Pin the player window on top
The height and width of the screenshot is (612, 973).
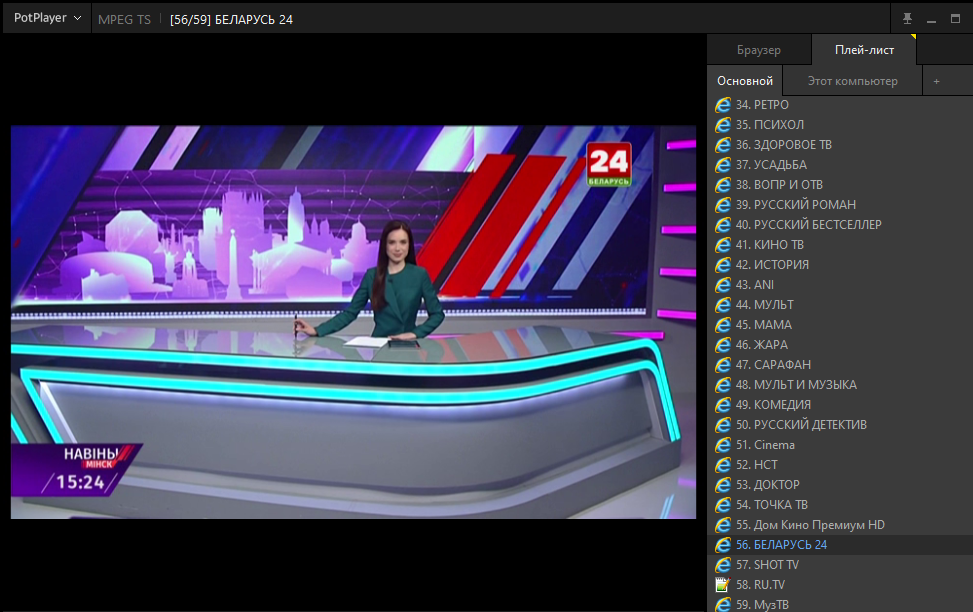point(907,19)
